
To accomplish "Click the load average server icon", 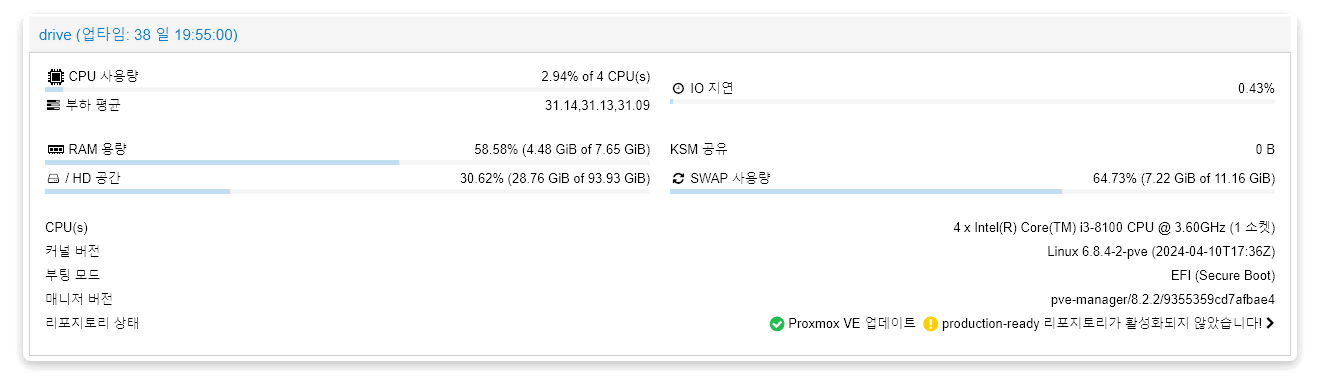I will (54, 105).
